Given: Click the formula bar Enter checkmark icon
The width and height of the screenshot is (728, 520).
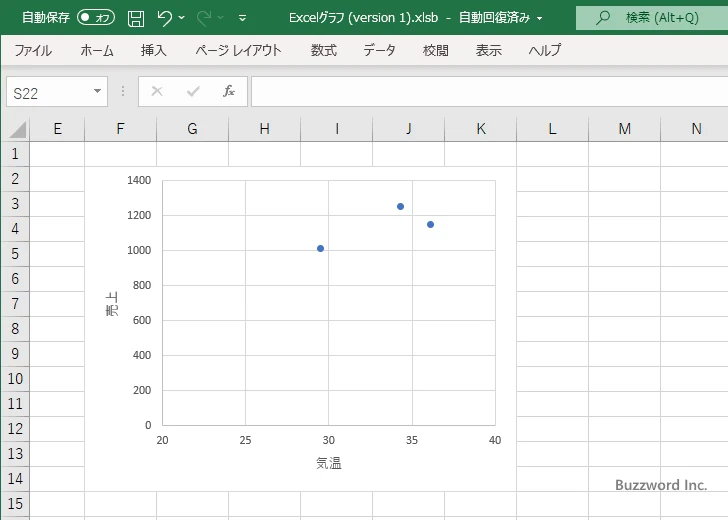Looking at the screenshot, I should click(193, 91).
